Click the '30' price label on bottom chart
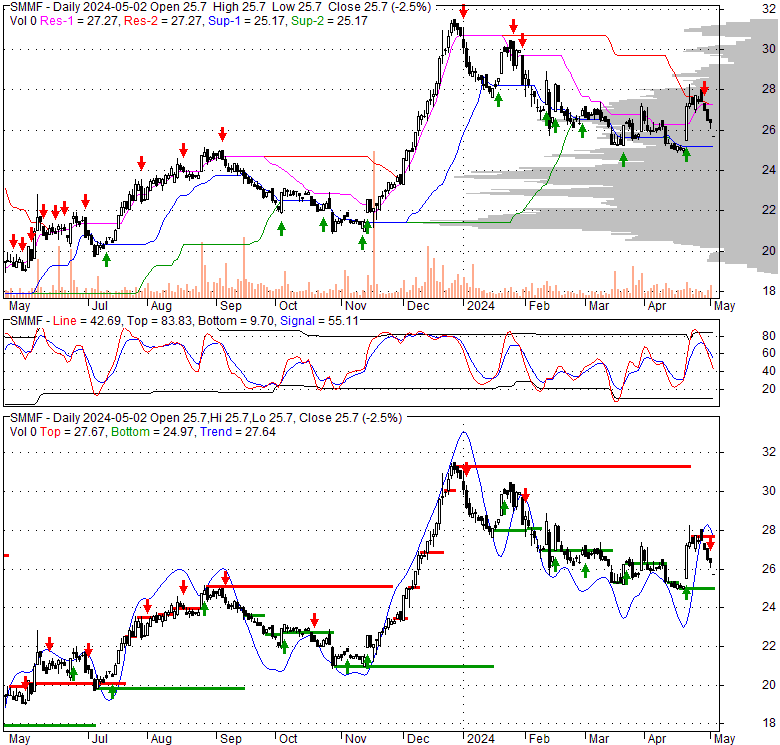Viewport: 780px width, 745px height. (x=769, y=491)
